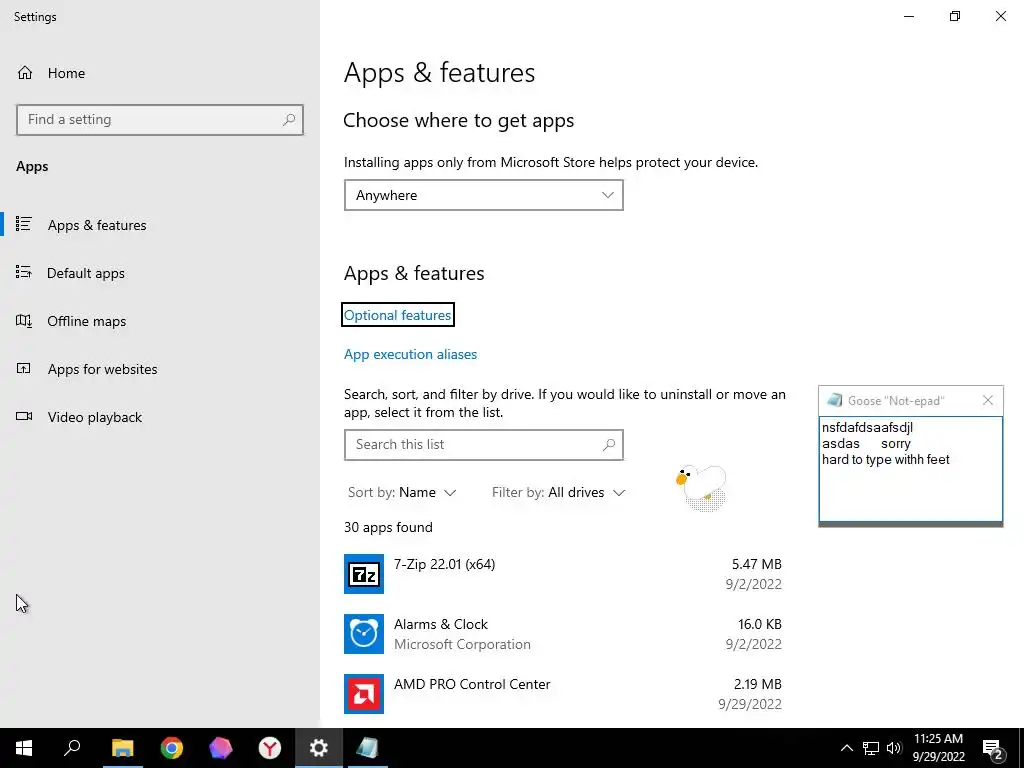This screenshot has width=1024, height=768.
Task: Click the Search this list field
Action: pos(483,445)
